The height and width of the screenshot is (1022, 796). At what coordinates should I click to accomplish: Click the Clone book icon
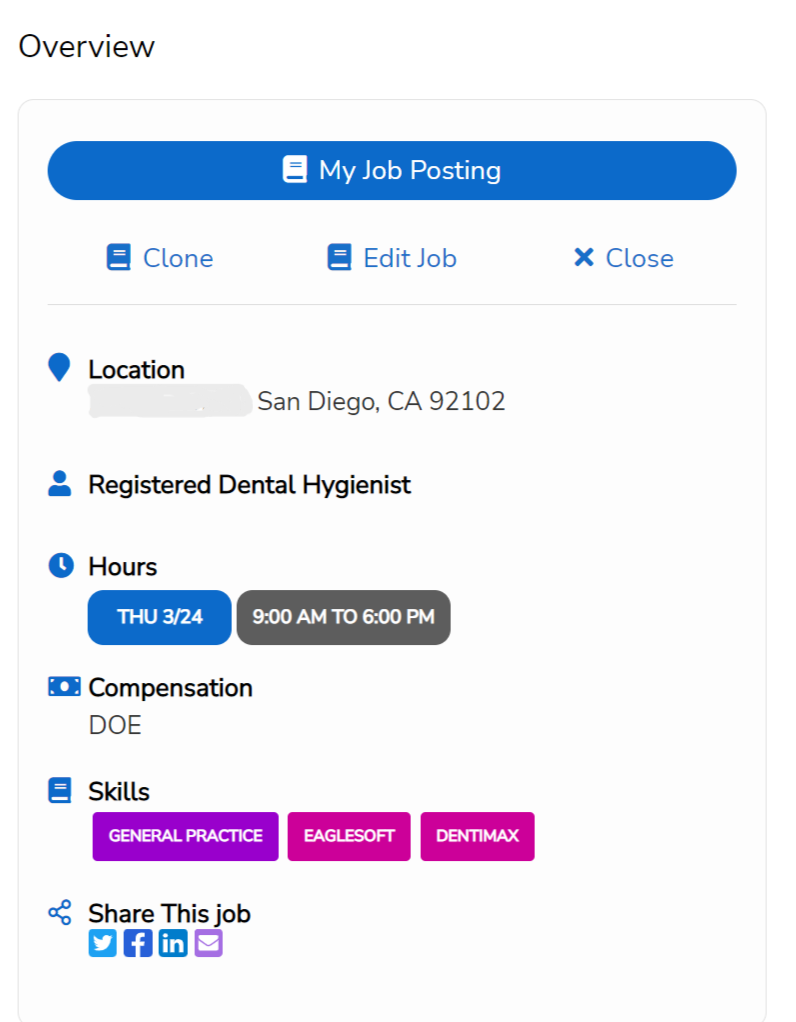pos(119,257)
